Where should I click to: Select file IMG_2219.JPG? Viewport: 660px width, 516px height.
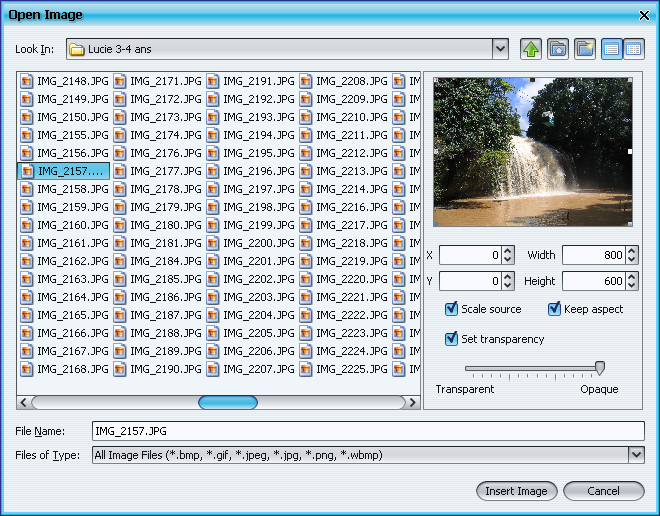click(343, 261)
